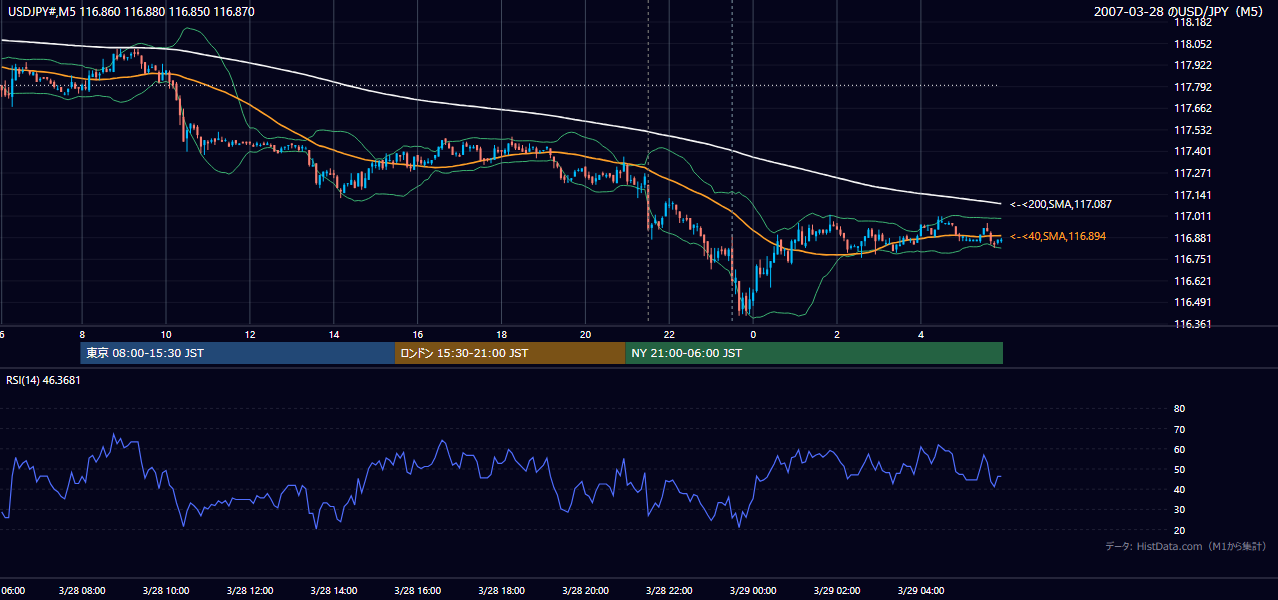1278x600 pixels.
Task: Click the 3/28 12:00 bottom time label
Action: coord(248,590)
